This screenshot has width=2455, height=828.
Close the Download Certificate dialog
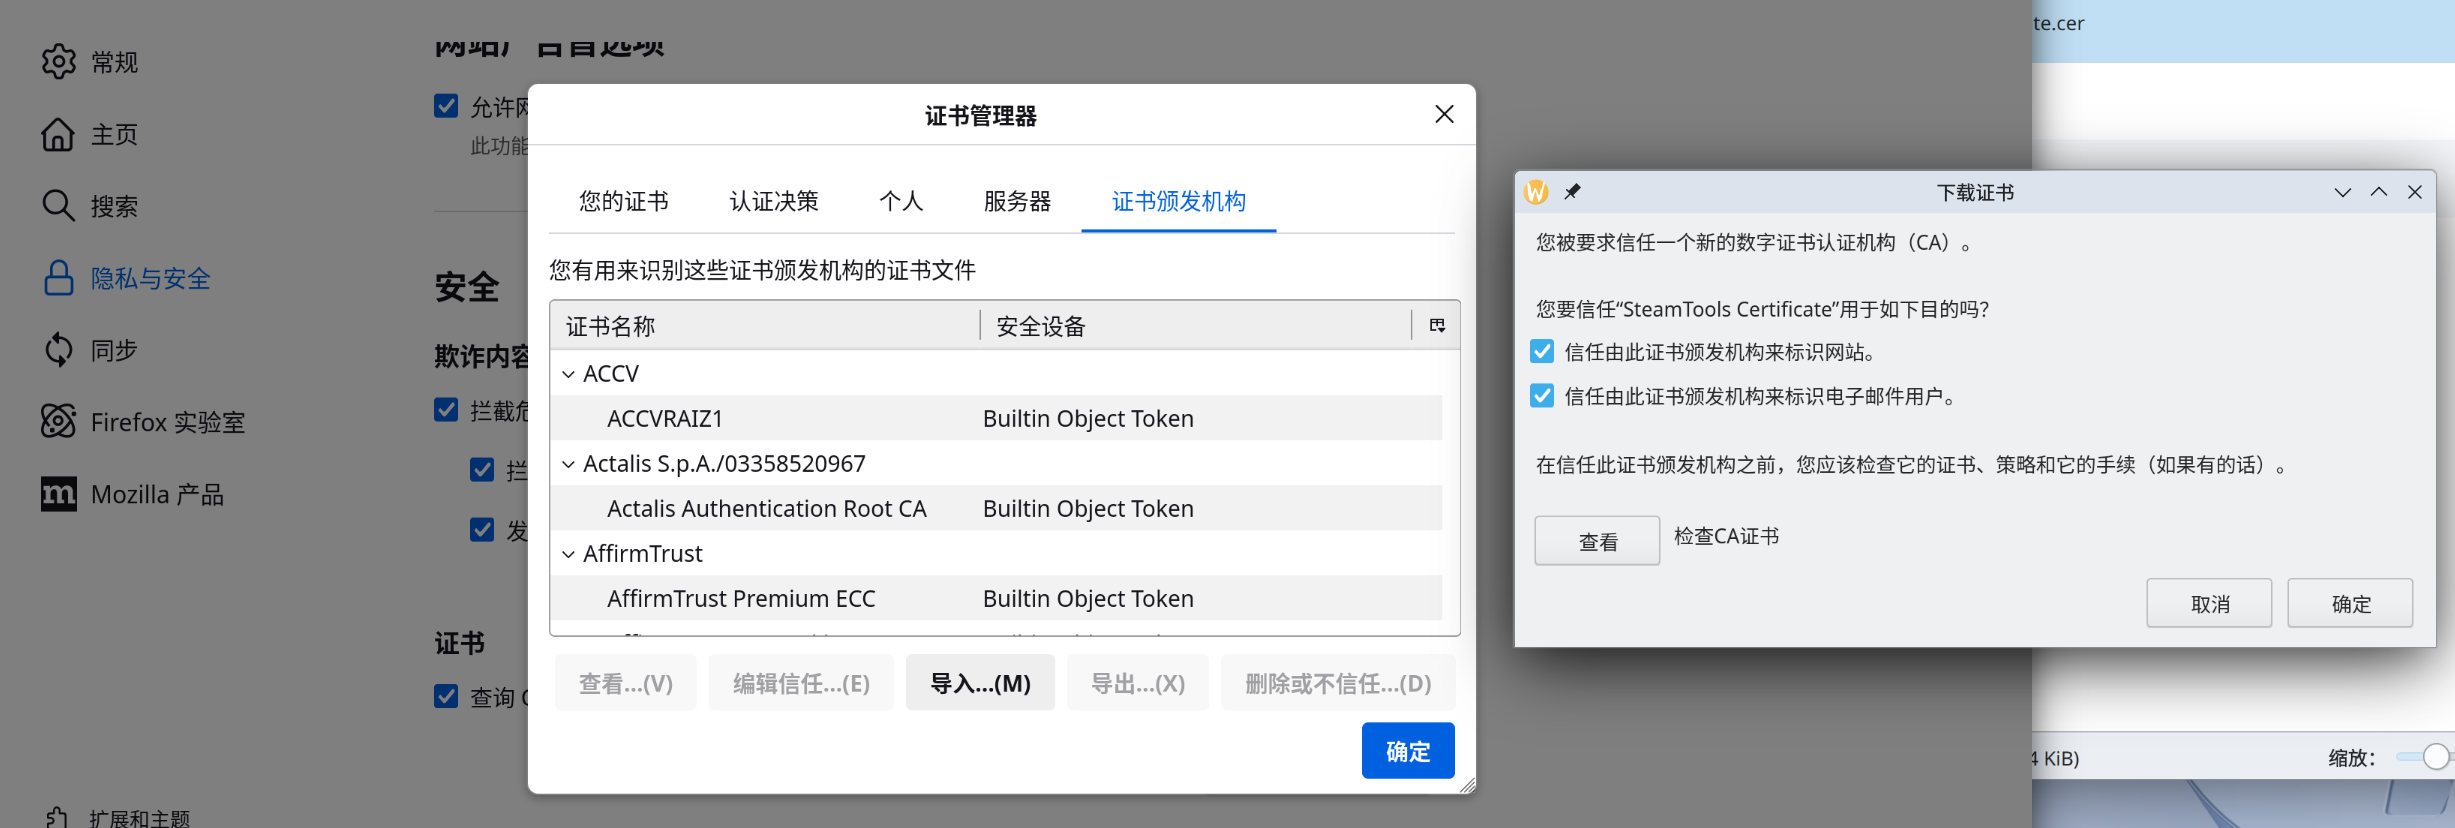click(x=2415, y=192)
